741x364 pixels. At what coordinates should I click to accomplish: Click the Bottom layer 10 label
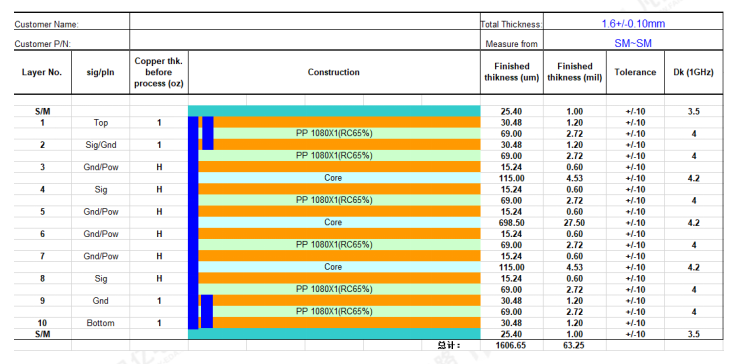pos(101,323)
